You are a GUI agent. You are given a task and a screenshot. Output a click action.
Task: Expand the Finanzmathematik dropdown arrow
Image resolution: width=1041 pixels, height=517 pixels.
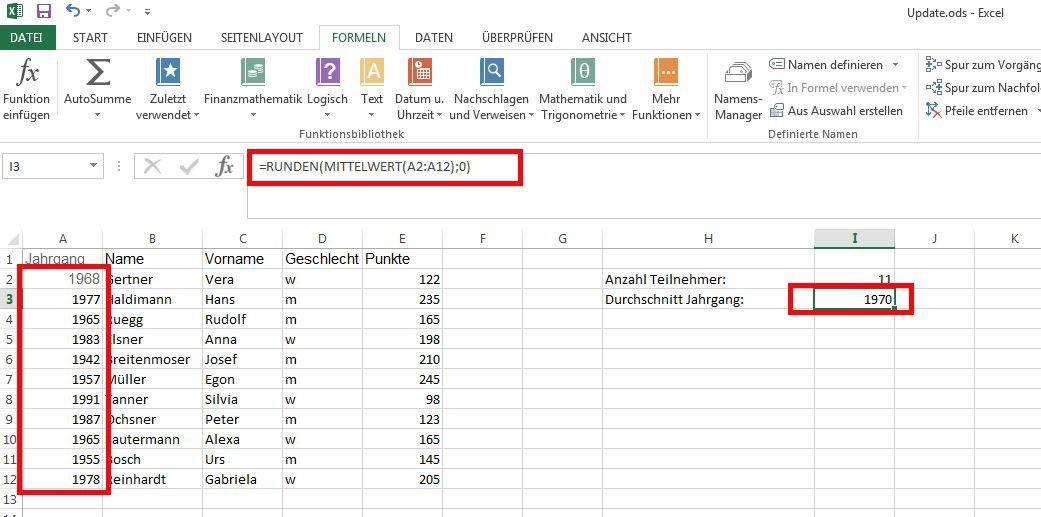[253, 115]
